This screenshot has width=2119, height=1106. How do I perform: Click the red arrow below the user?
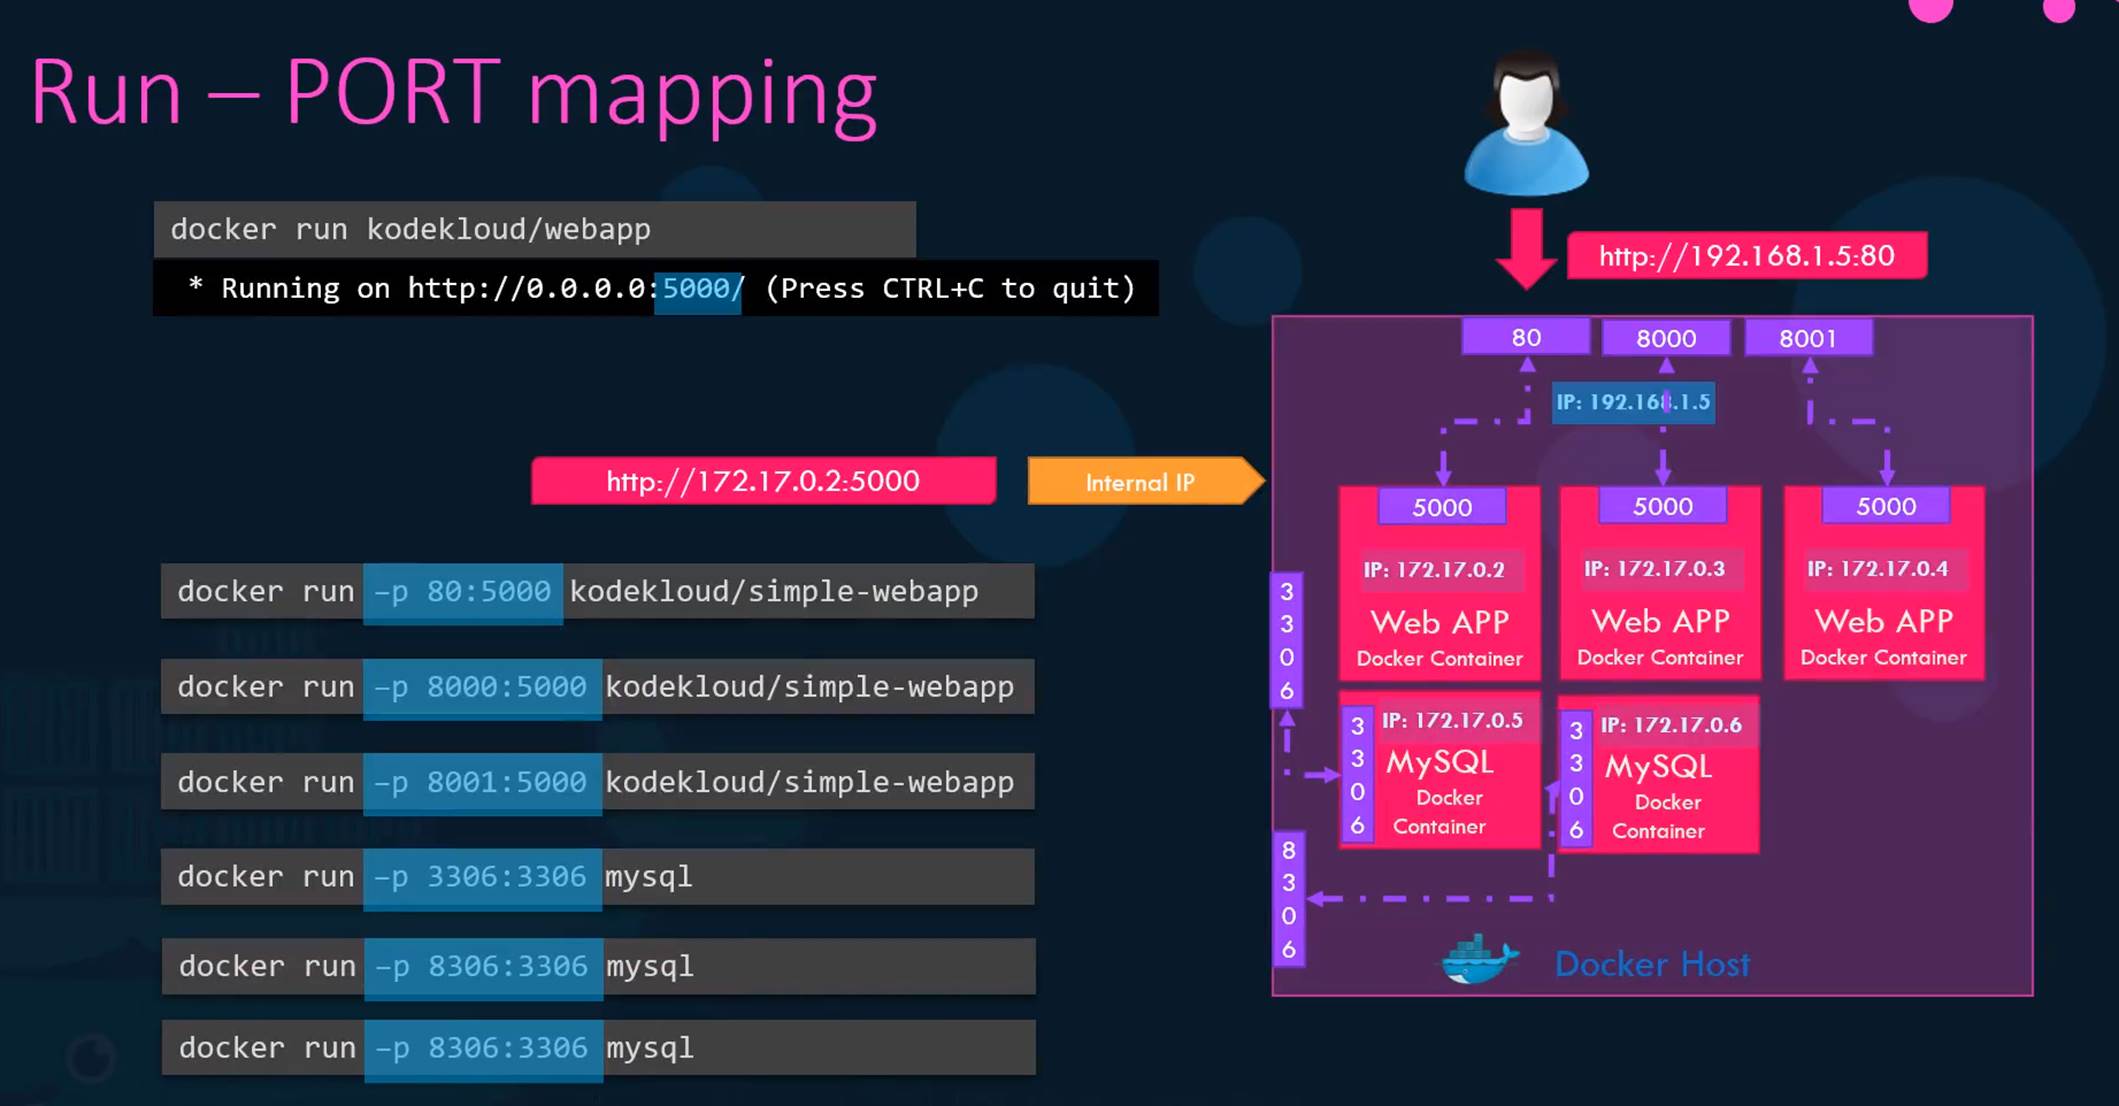tap(1526, 249)
